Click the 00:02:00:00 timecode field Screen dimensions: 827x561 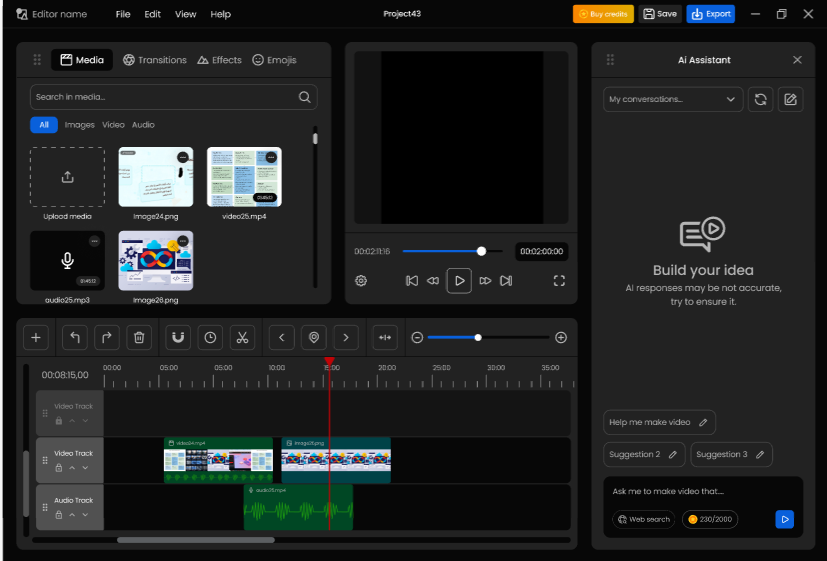click(x=542, y=252)
